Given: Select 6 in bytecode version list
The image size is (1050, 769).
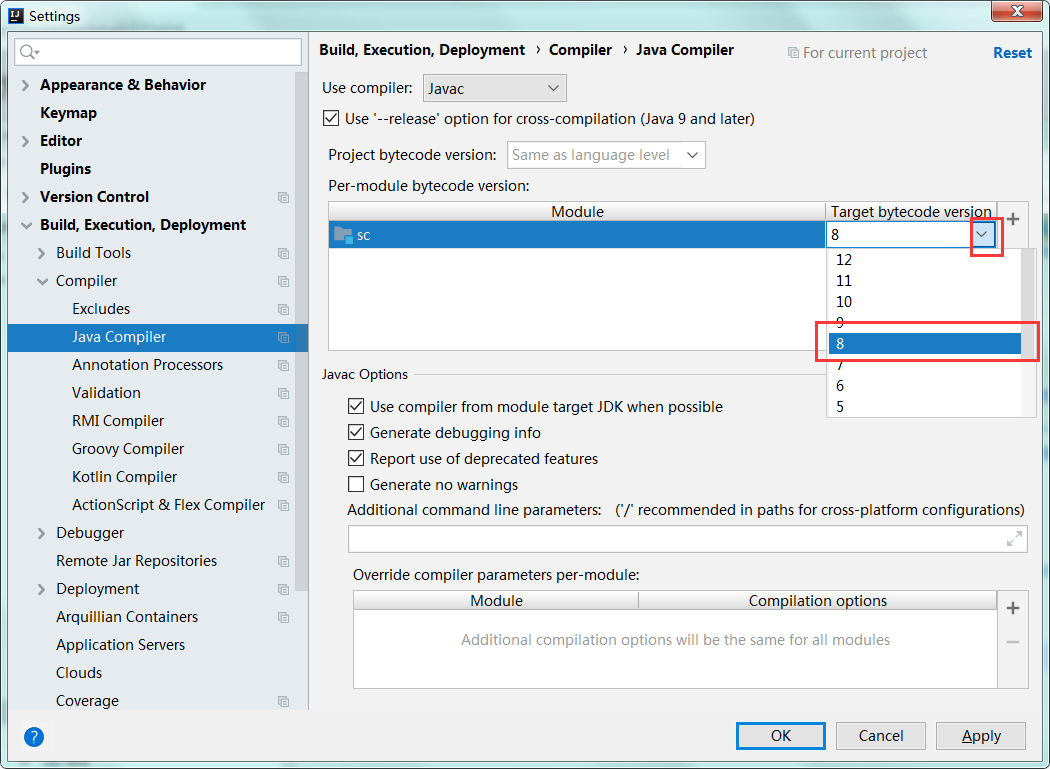Looking at the screenshot, I should [925, 386].
